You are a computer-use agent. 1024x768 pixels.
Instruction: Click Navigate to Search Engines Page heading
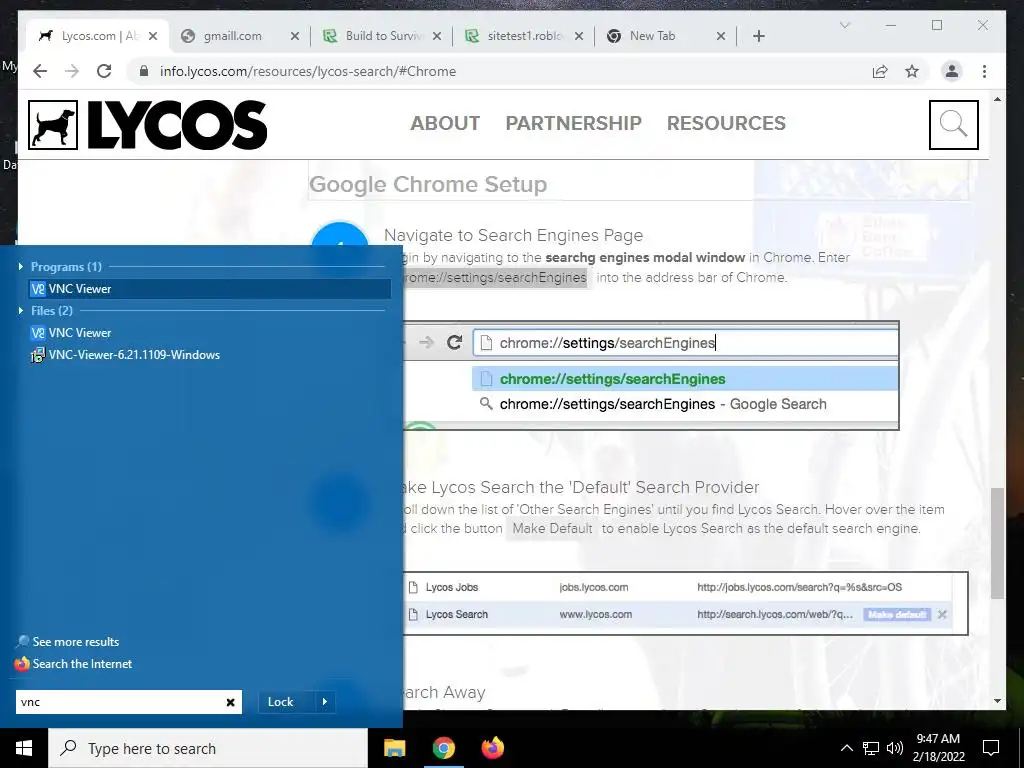[x=513, y=235]
